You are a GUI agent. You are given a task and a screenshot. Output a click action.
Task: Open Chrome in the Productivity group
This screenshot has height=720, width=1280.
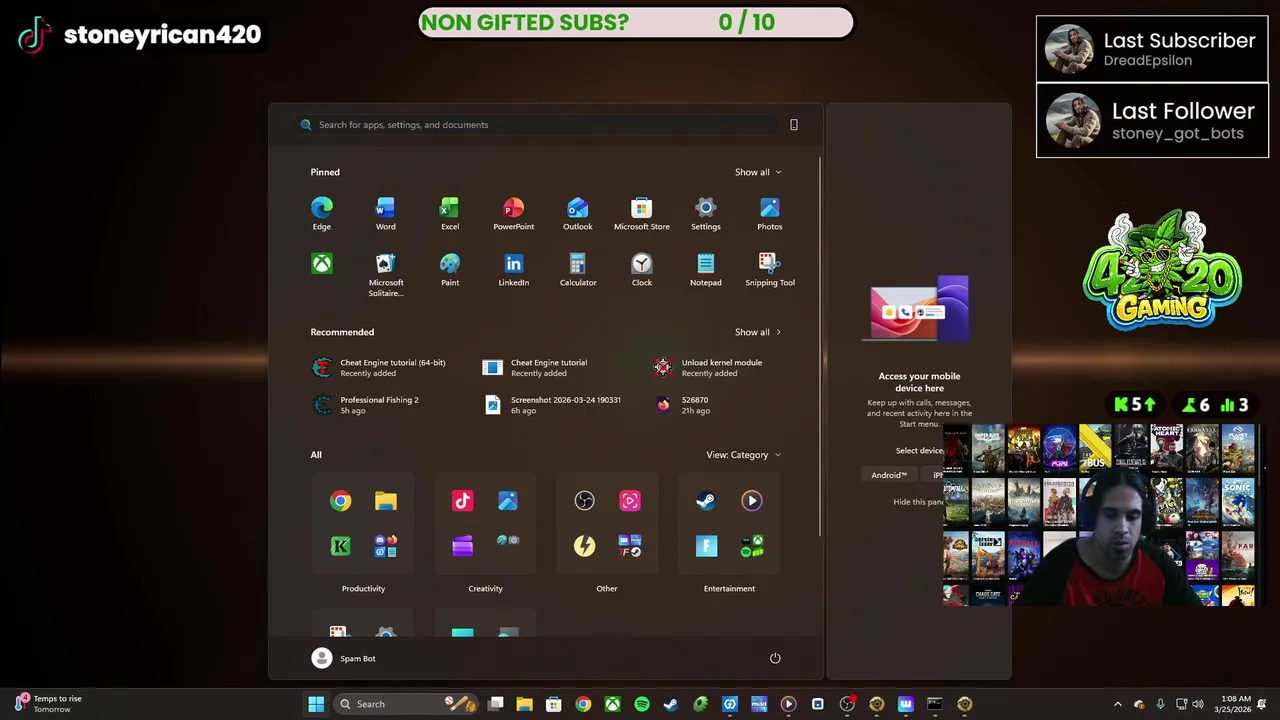point(341,501)
